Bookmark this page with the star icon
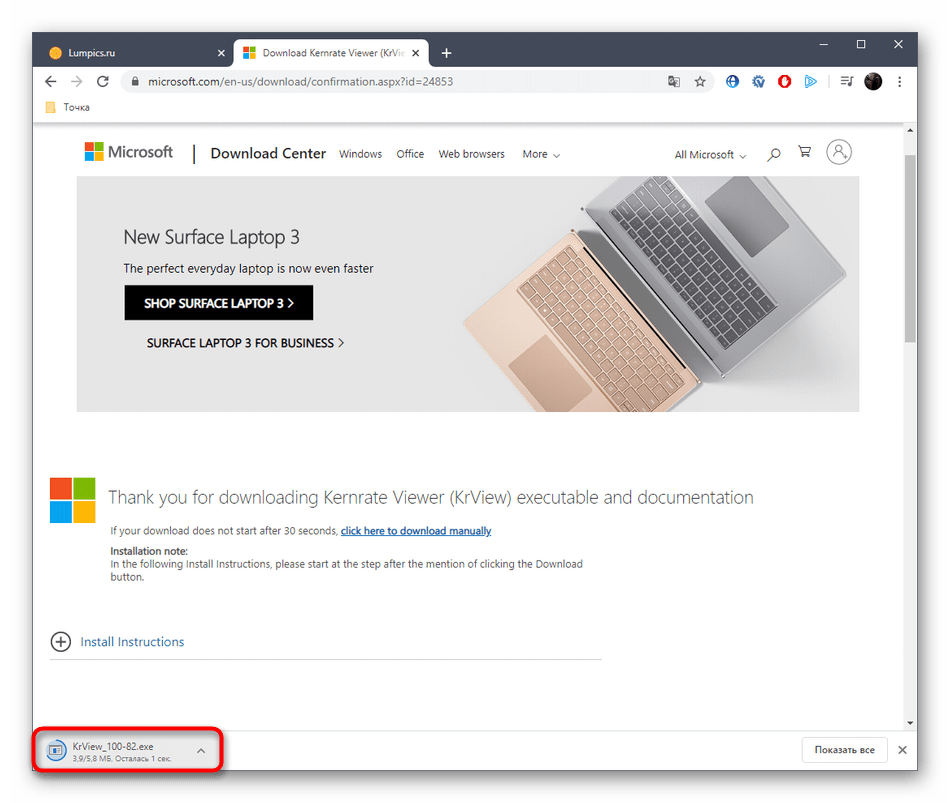The width and height of the screenshot is (950, 803). pos(700,82)
